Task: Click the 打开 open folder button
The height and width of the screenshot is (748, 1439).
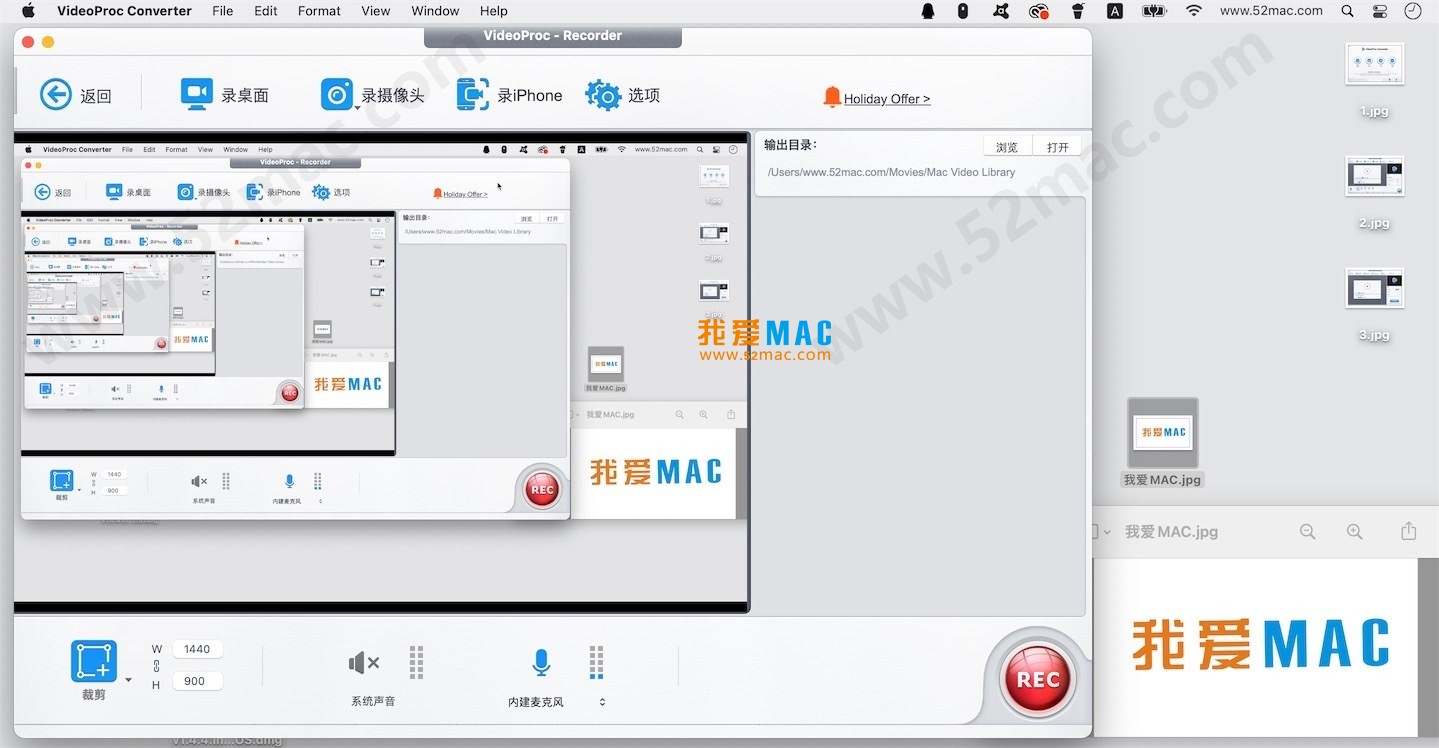Action: (x=1058, y=147)
